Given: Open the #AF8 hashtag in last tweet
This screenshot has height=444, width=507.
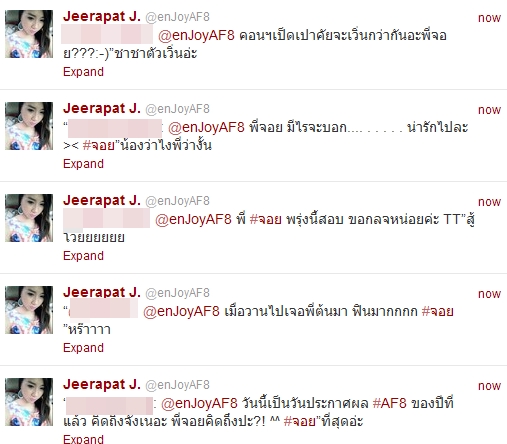Looking at the screenshot, I should click(389, 403).
